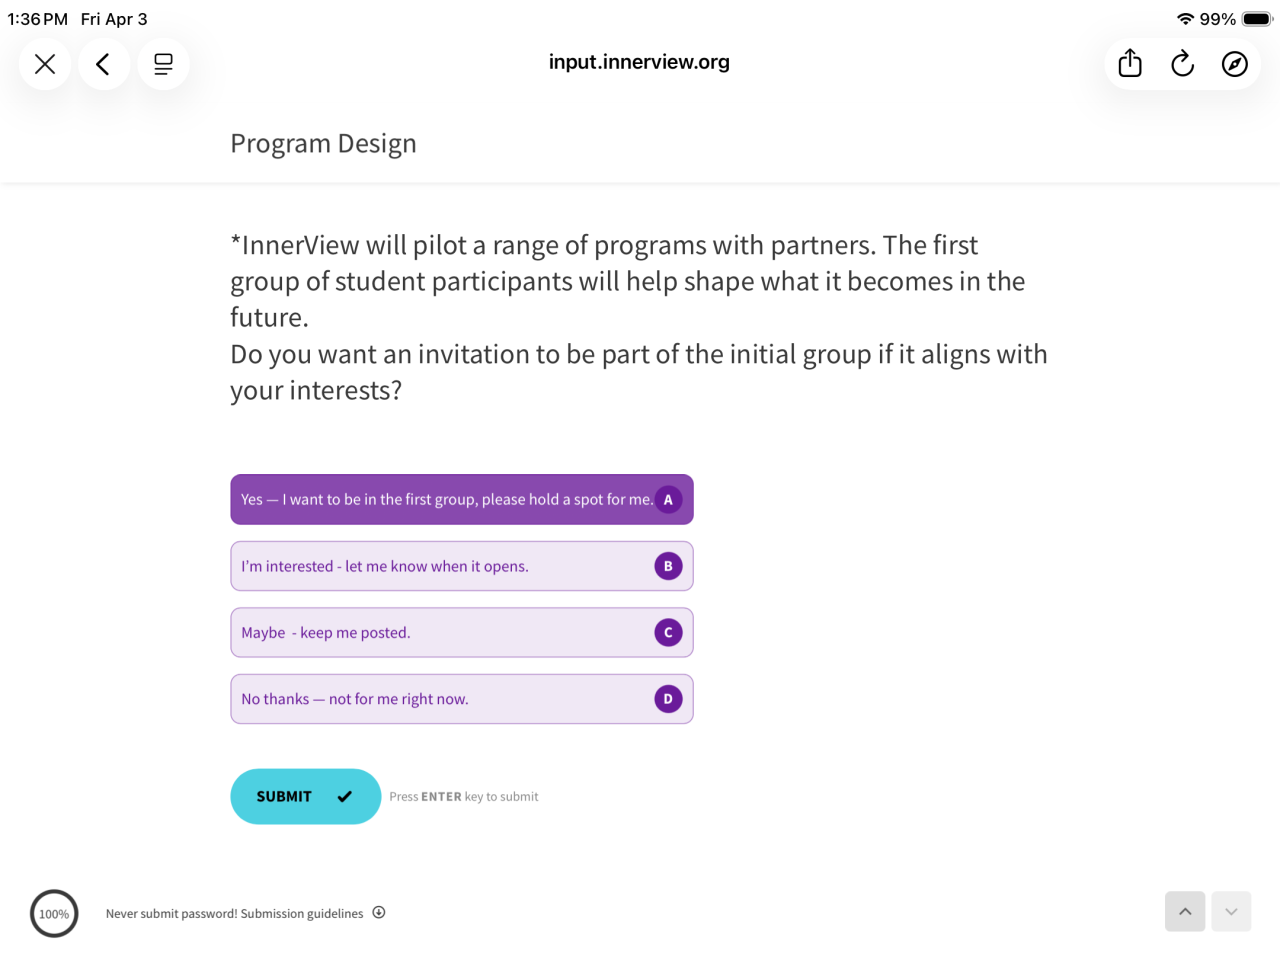Viewport: 1280px width, 960px height.
Task: Tap the input.innerview.org address bar
Action: click(639, 62)
